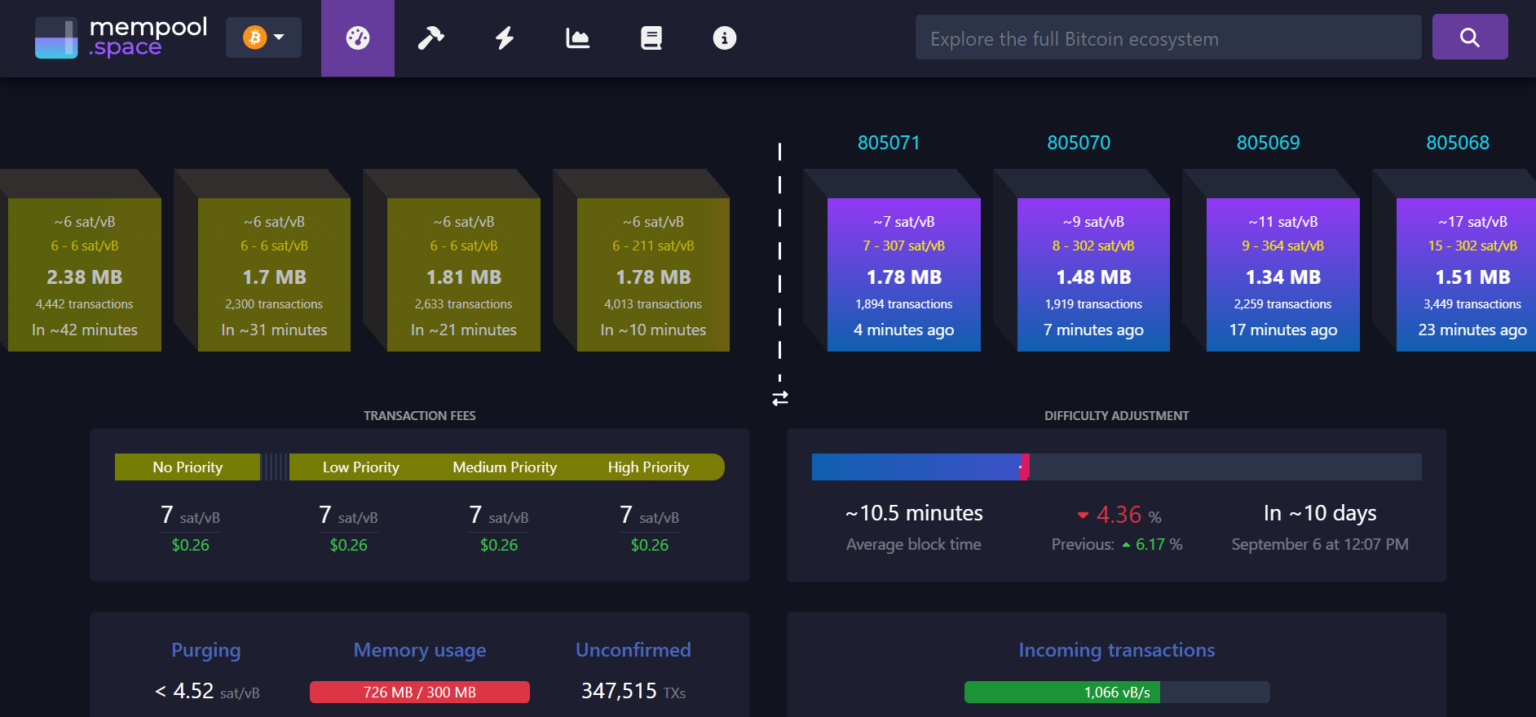Click the mempool.space logo
This screenshot has height=717, width=1536.
tap(120, 37)
